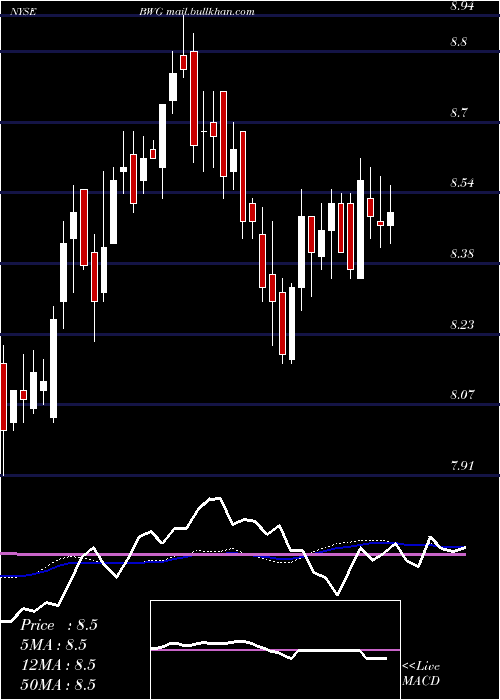
Task: Click the 8.94 price axis label
Action: (462, 6)
